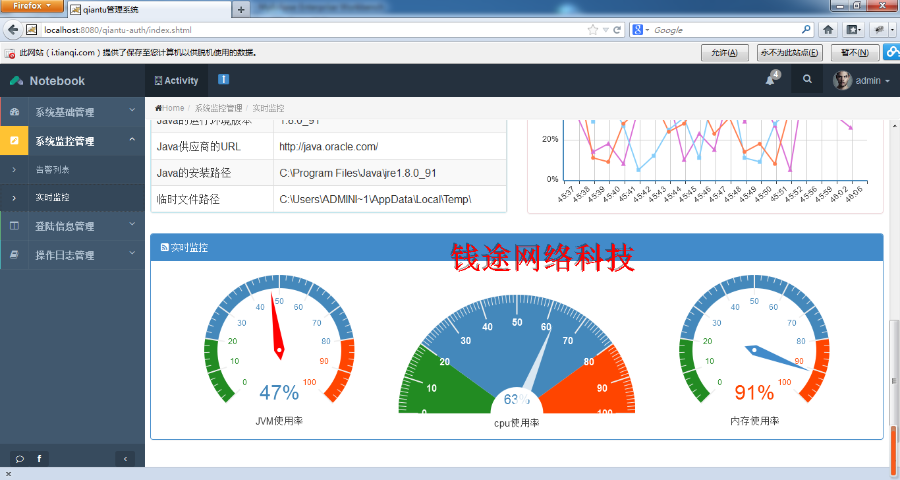Reload the page with the refresh icon

[617, 30]
